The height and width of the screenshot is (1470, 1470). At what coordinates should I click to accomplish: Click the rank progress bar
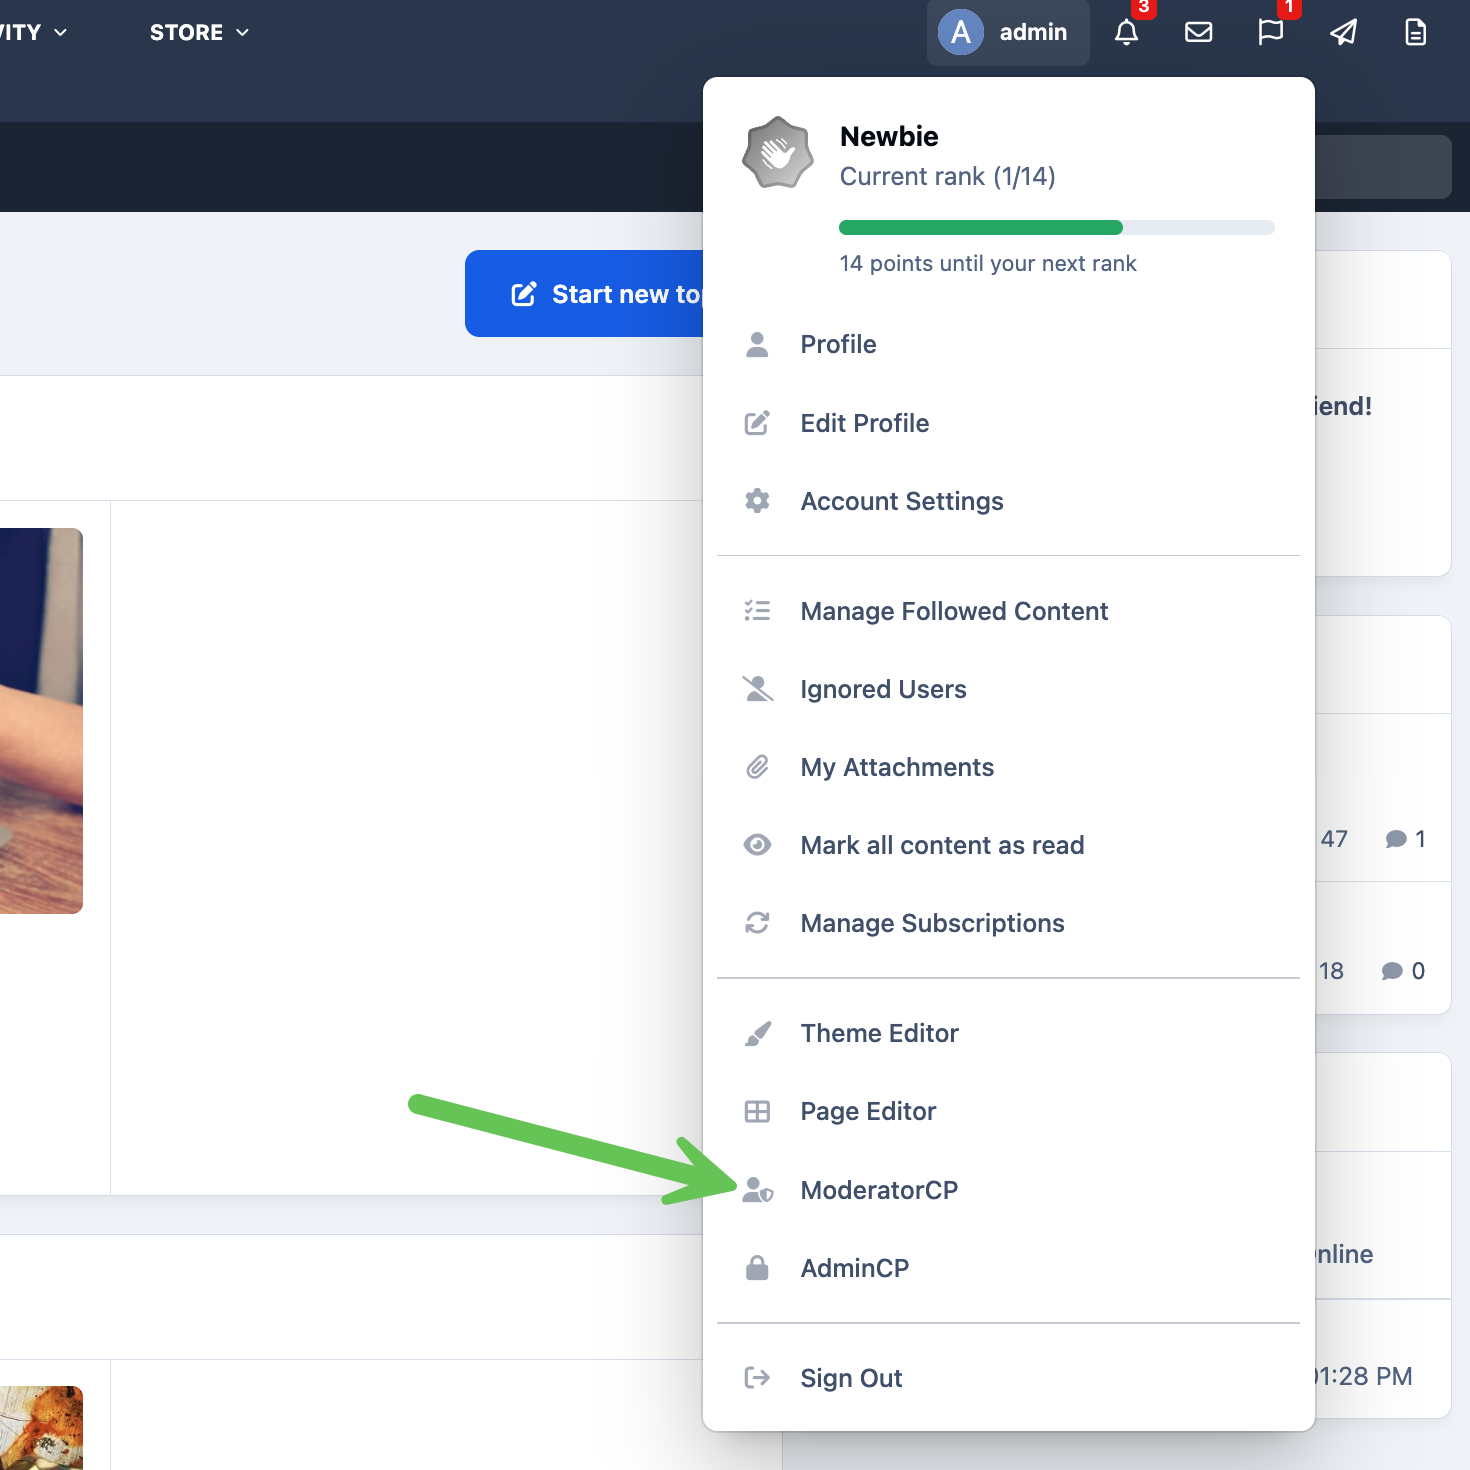(1057, 227)
